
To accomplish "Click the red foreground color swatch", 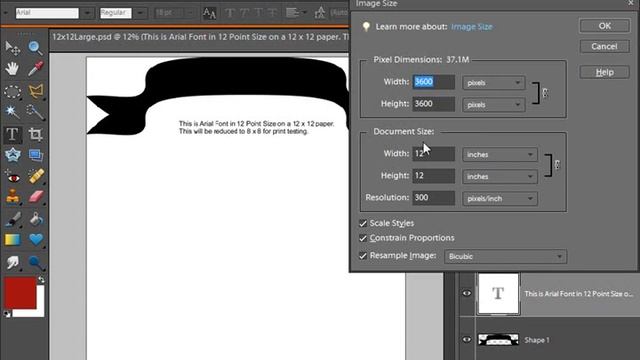I will pos(20,293).
